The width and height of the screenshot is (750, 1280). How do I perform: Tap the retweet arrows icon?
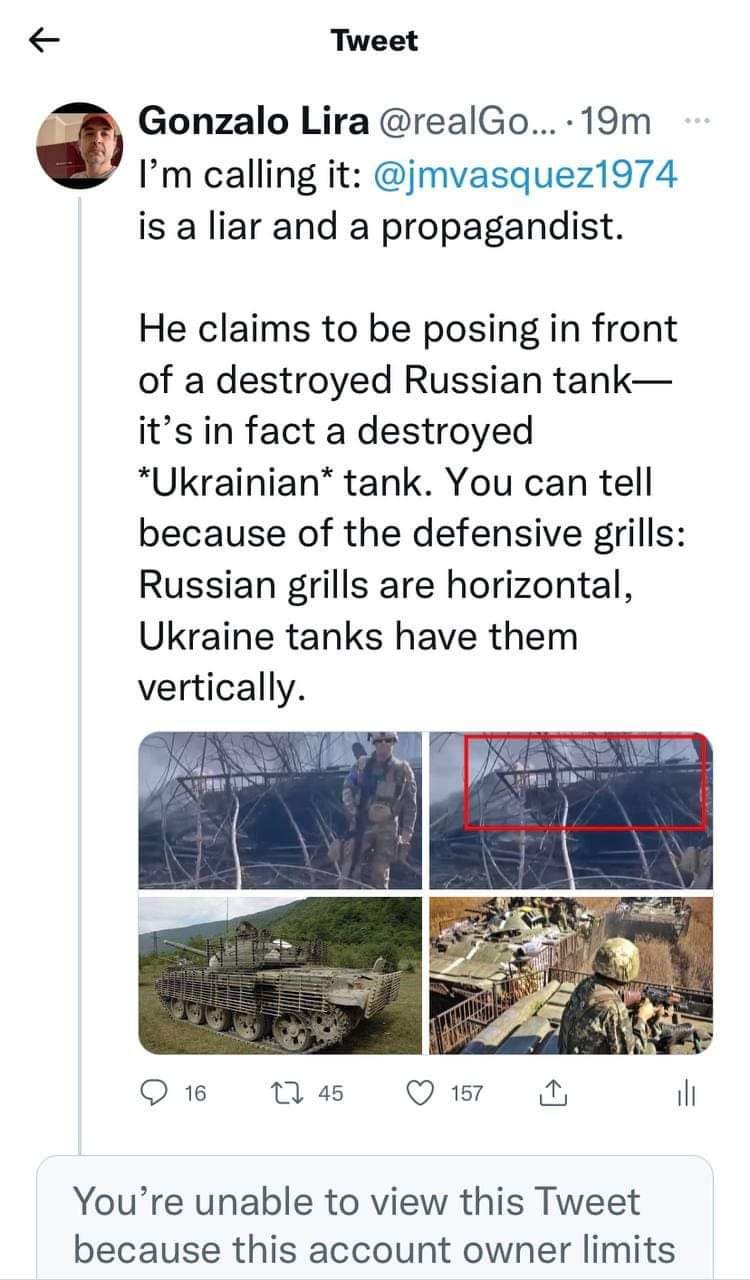click(x=293, y=1093)
